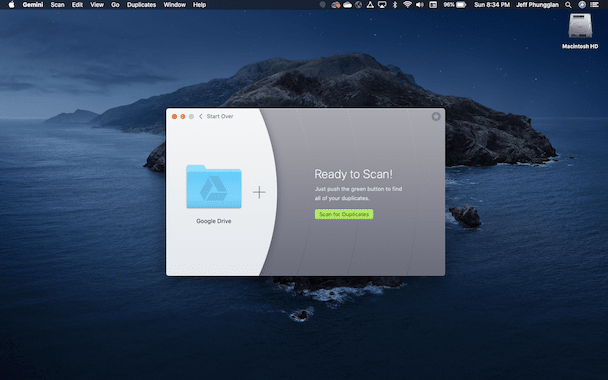
Task: Open the Bluetooth menu bar icon
Action: [395, 5]
